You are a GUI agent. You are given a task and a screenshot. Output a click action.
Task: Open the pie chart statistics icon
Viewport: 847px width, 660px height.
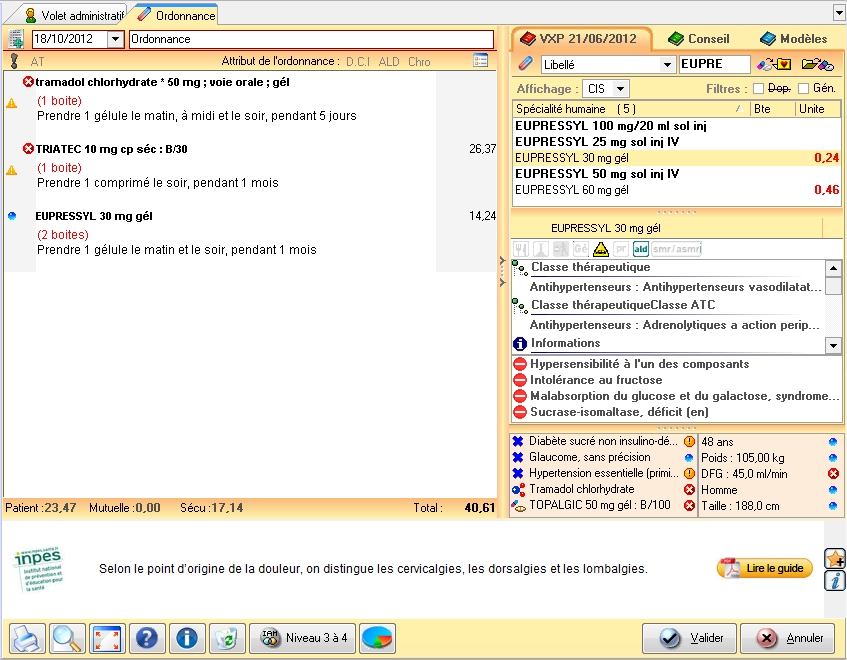[x=377, y=638]
